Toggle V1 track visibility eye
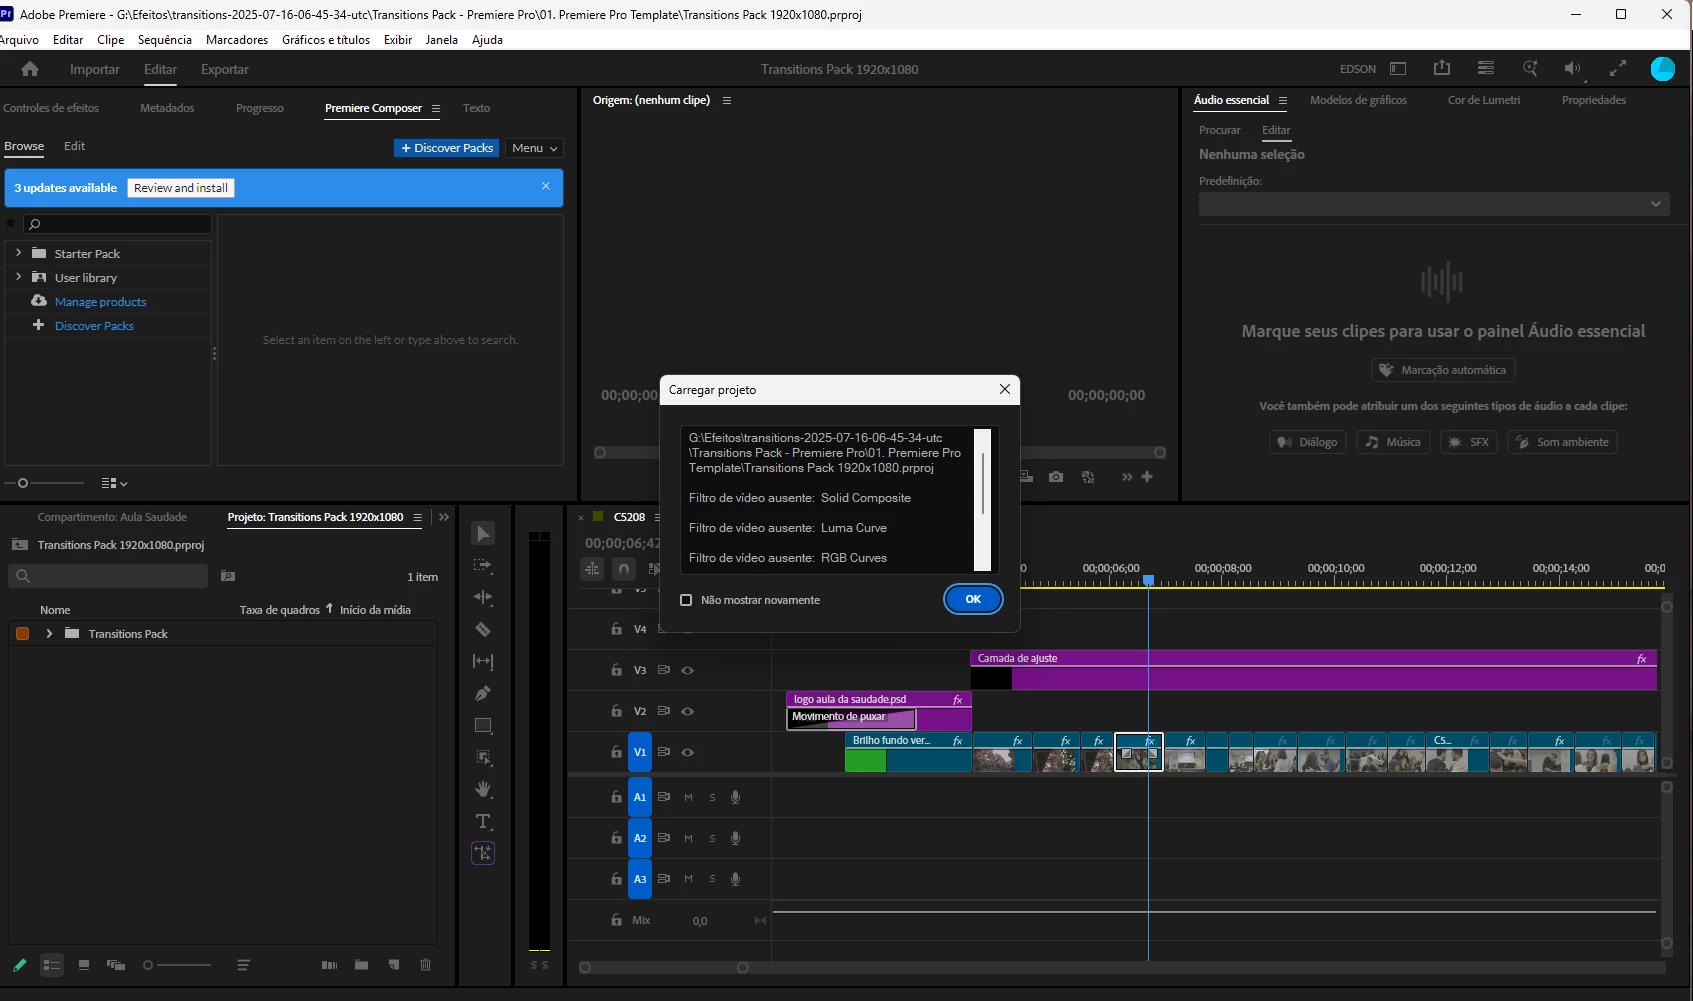Screen dimensions: 1693x1001 [688, 752]
